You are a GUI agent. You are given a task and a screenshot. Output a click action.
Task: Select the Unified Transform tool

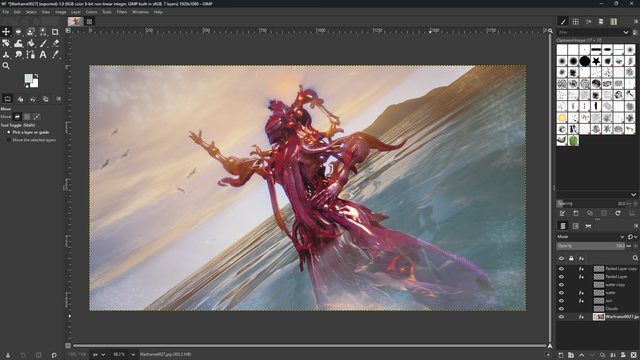point(6,43)
